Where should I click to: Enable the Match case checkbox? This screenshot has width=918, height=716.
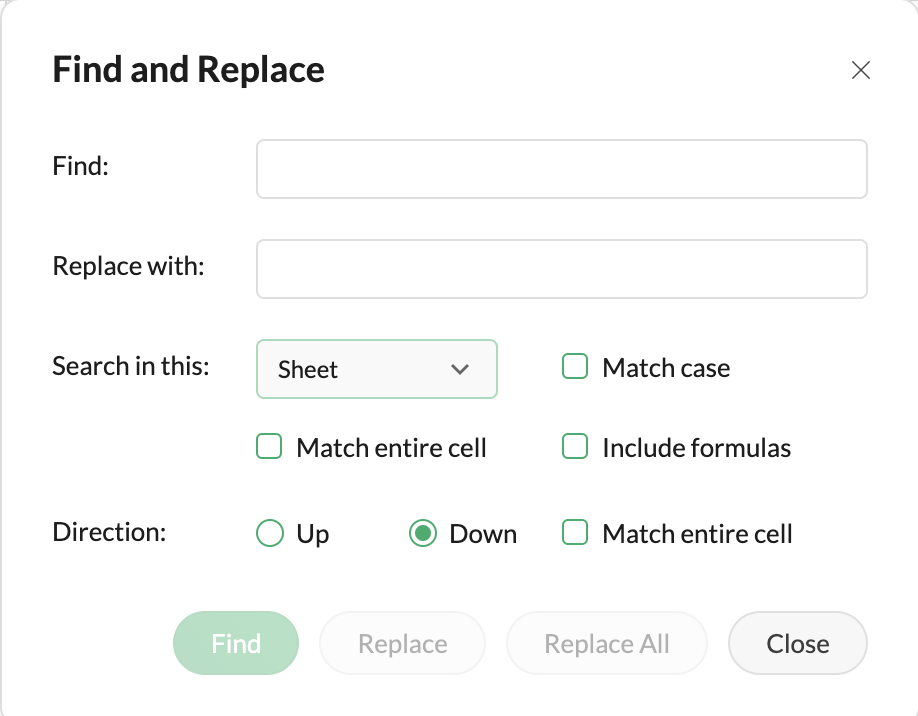pyautogui.click(x=575, y=367)
